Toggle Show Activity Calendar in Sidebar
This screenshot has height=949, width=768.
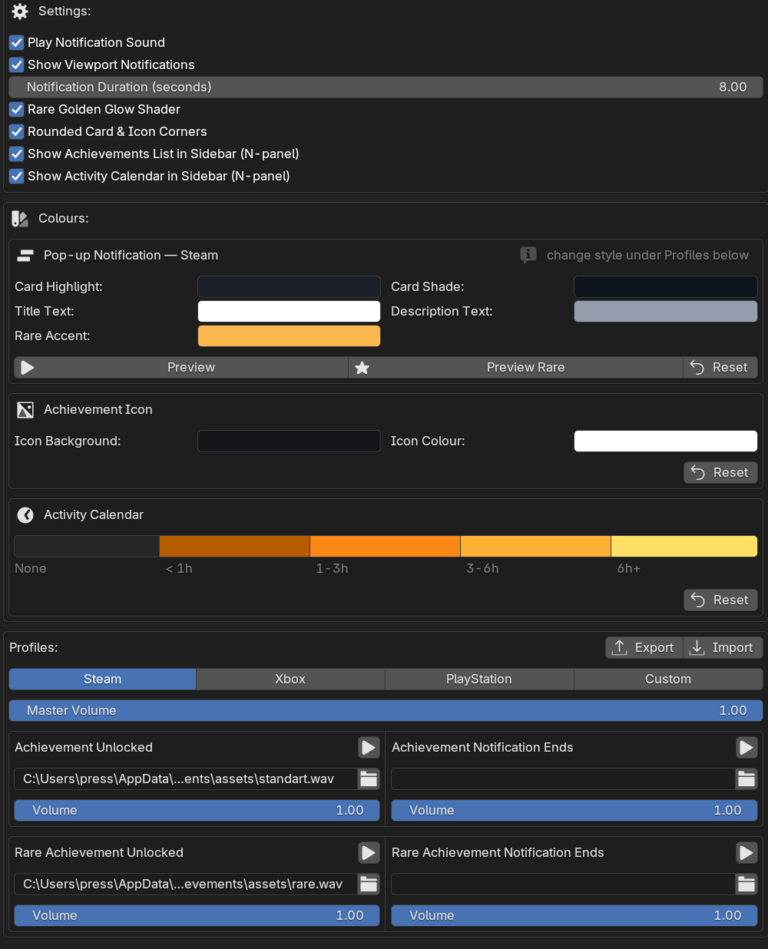pyautogui.click(x=17, y=176)
